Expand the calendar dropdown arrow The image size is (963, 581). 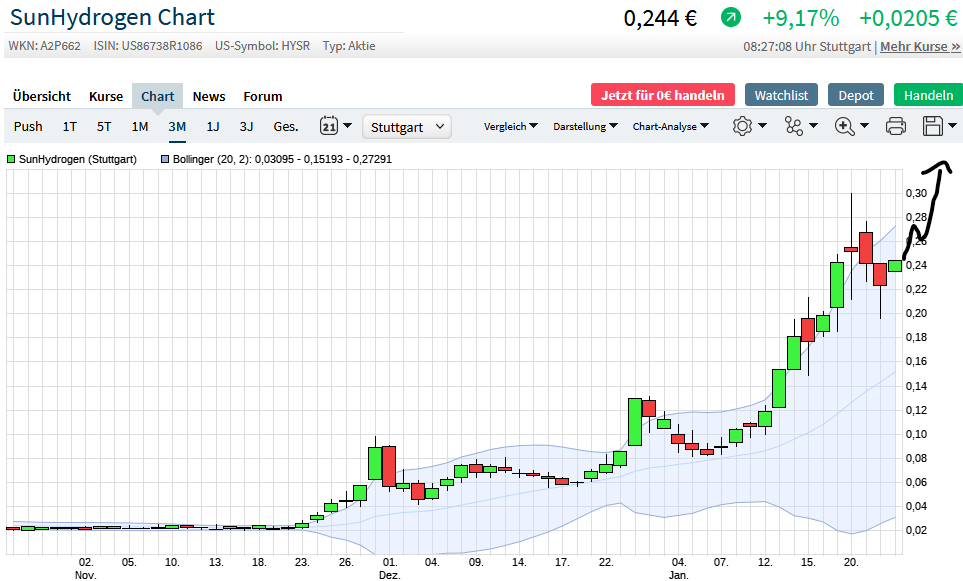pyautogui.click(x=348, y=126)
